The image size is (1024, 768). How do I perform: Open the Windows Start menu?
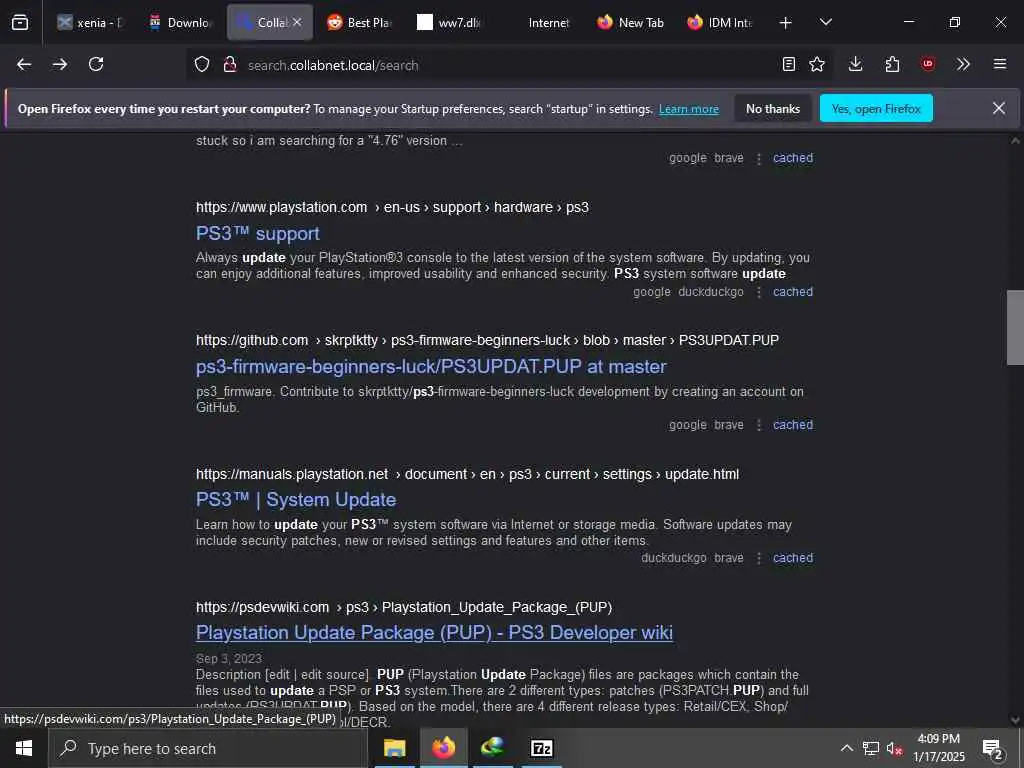[24, 748]
